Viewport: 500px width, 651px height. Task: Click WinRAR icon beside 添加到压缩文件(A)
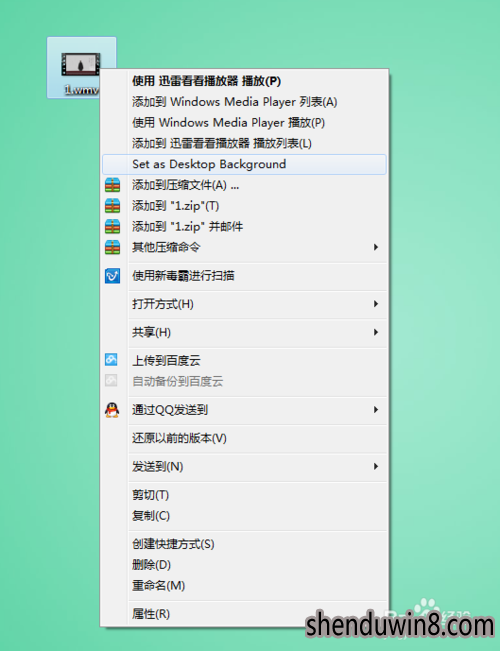click(x=113, y=185)
